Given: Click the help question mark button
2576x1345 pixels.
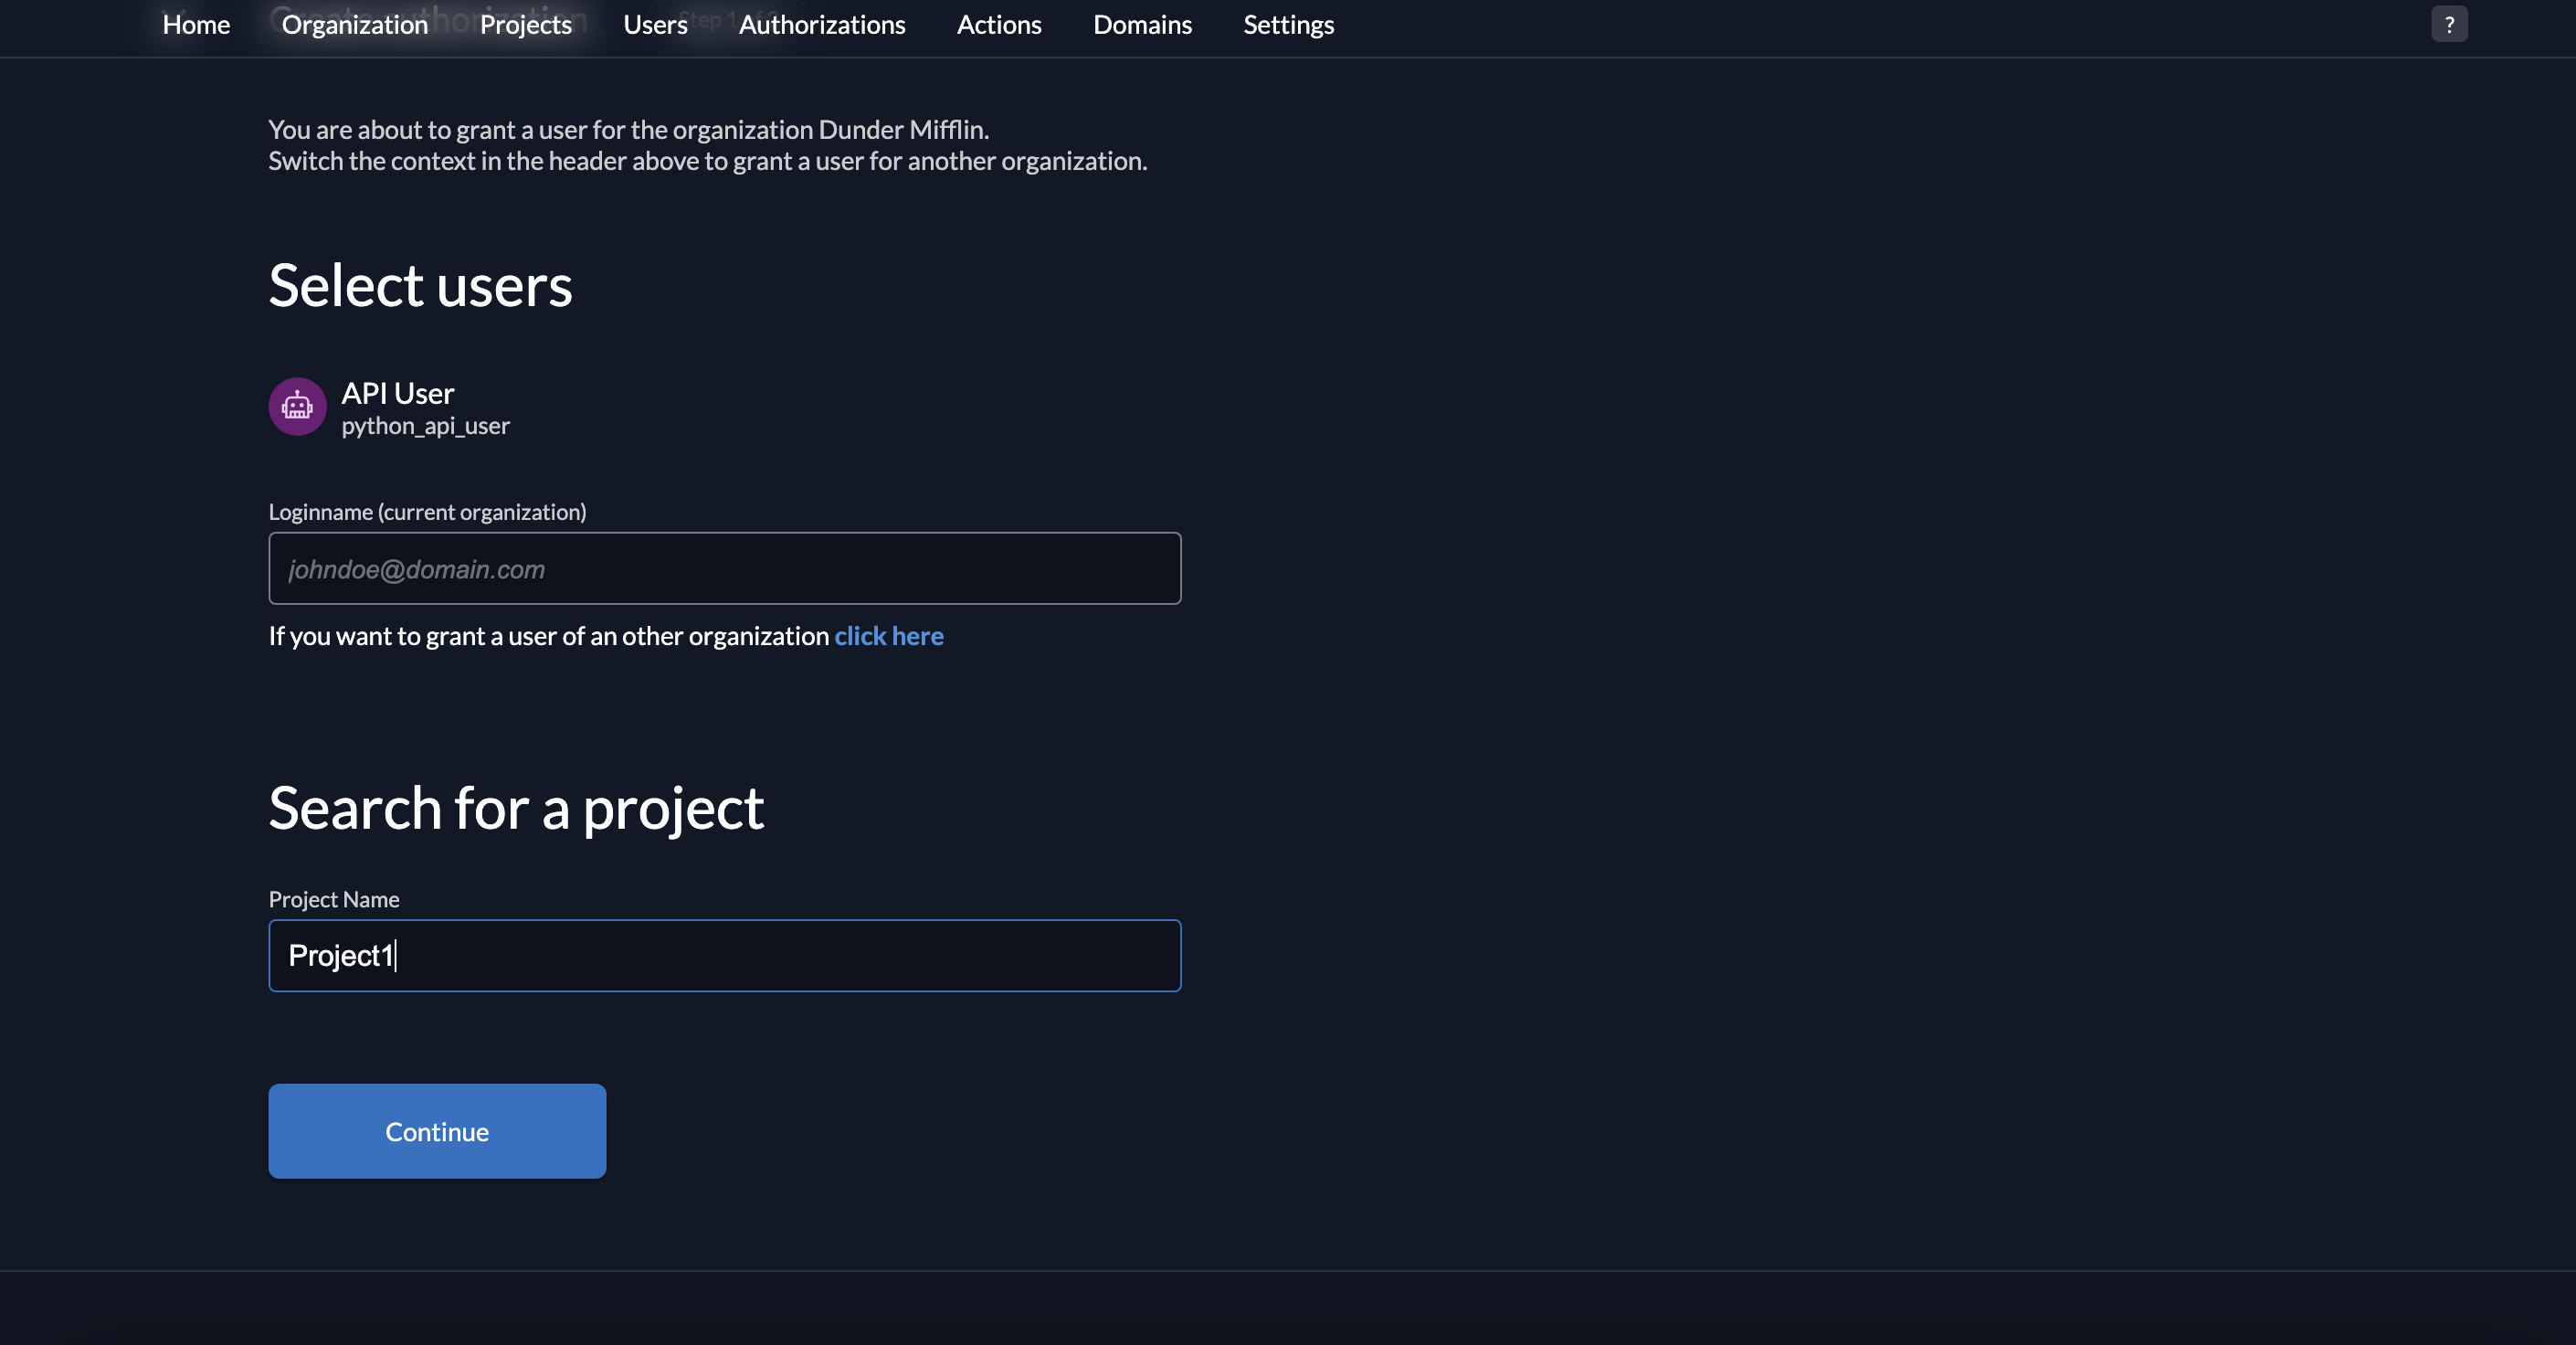Looking at the screenshot, I should pyautogui.click(x=2450, y=24).
